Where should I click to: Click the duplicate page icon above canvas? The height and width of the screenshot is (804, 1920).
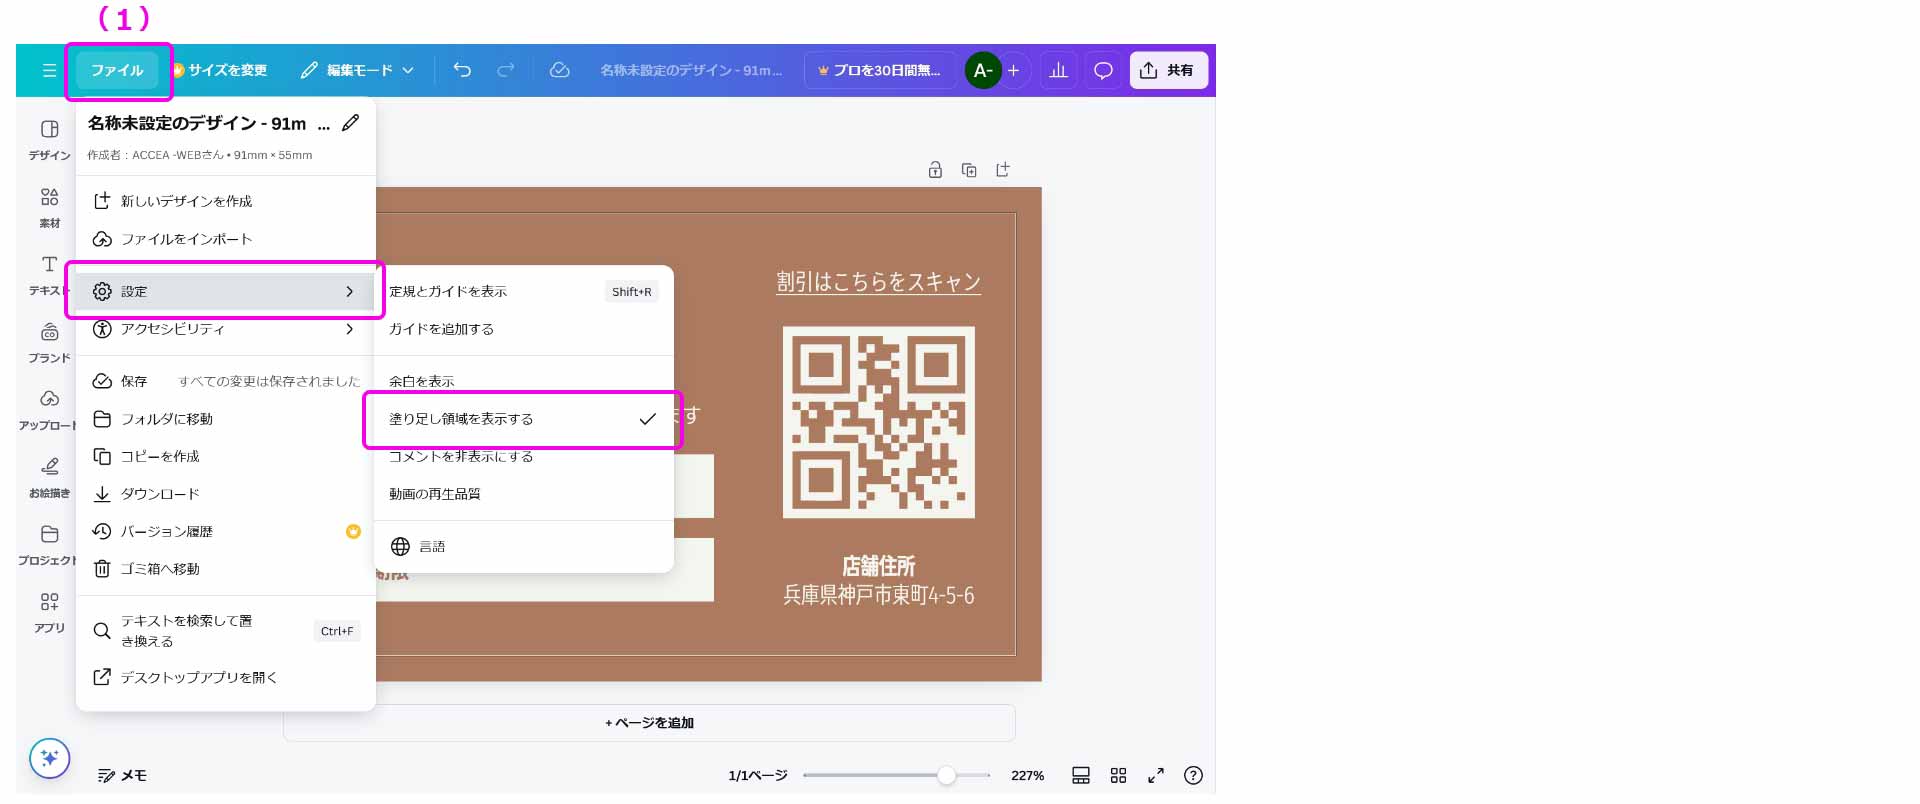(969, 170)
